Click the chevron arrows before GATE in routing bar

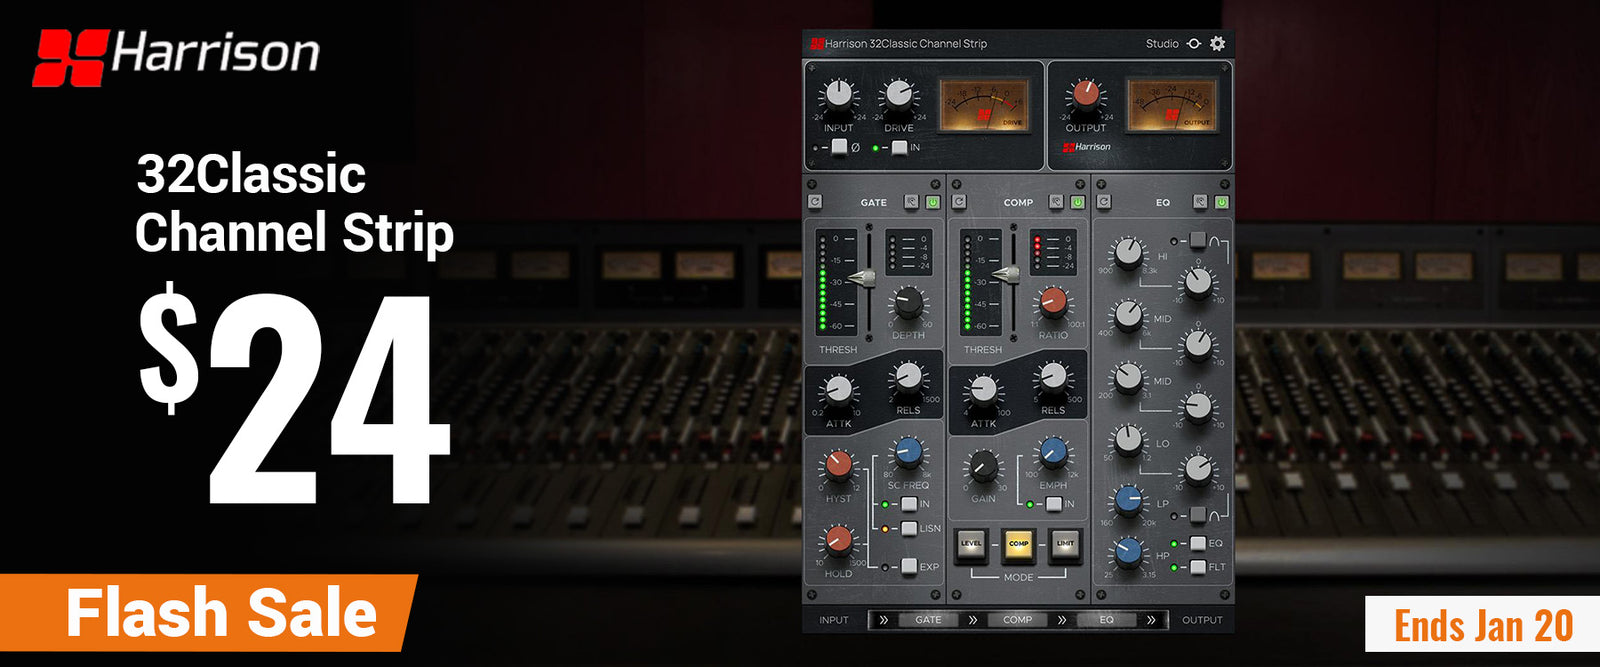pyautogui.click(x=883, y=620)
